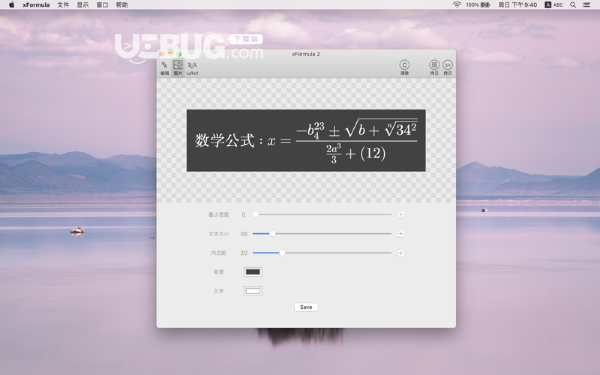Click the ABC input source indicator
Screen dimensions: 600x375
click(554, 5)
